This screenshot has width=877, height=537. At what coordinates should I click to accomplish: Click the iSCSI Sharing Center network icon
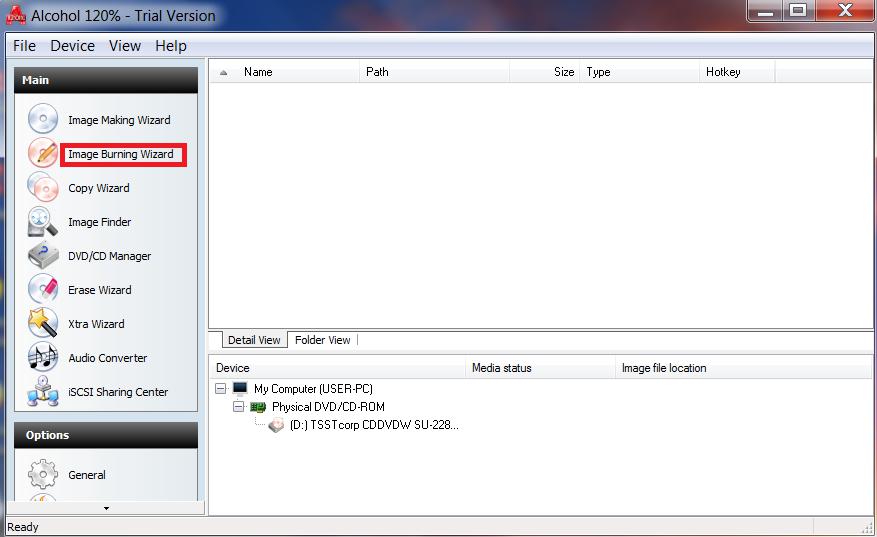43,391
